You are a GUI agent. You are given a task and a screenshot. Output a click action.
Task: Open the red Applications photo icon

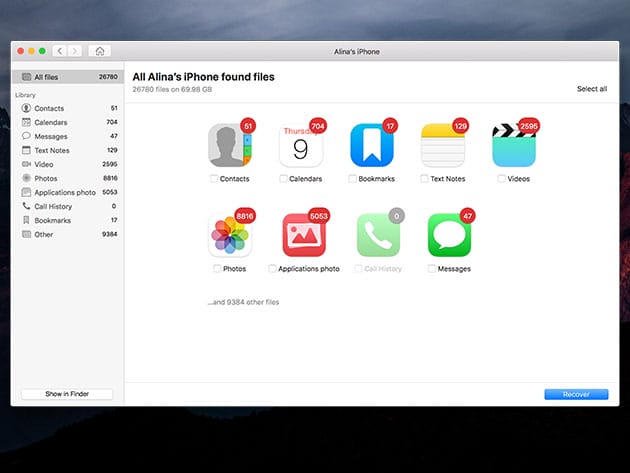pos(303,236)
